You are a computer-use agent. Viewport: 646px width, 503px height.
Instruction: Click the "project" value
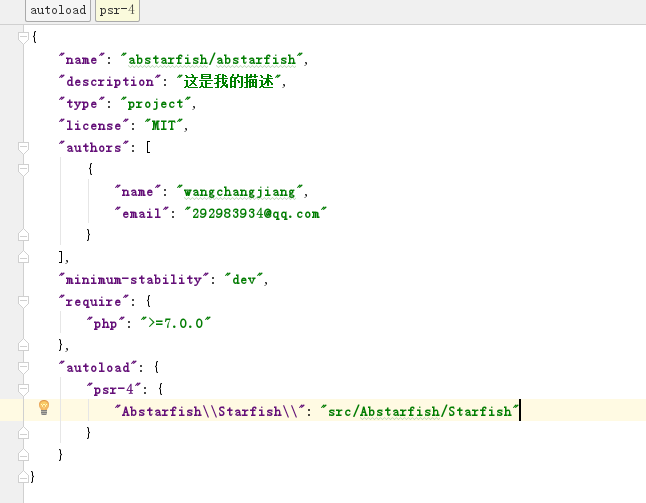point(155,104)
